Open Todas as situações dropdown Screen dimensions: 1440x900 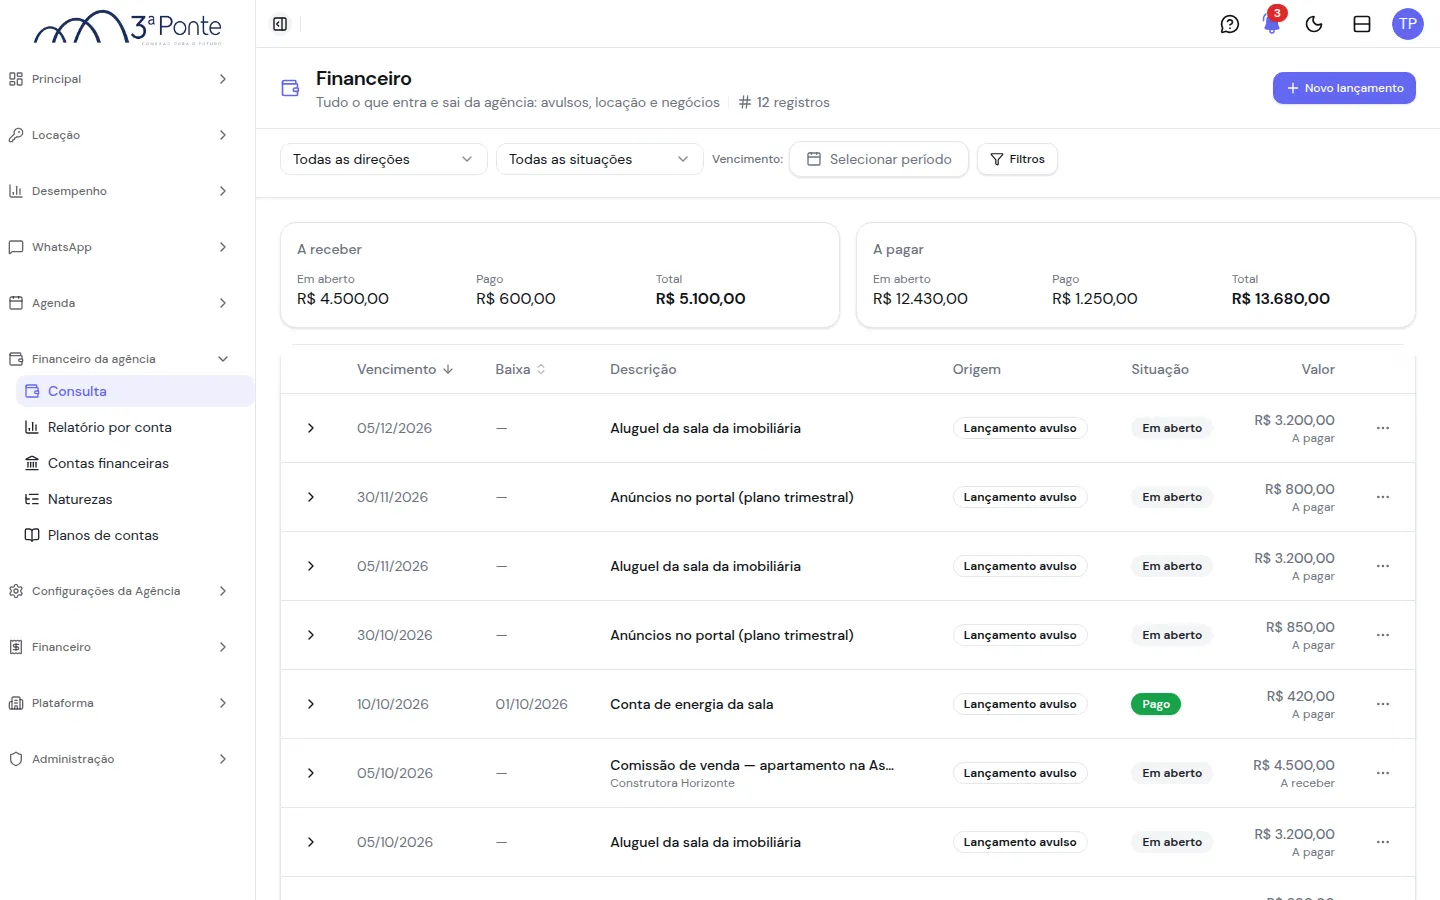click(599, 159)
